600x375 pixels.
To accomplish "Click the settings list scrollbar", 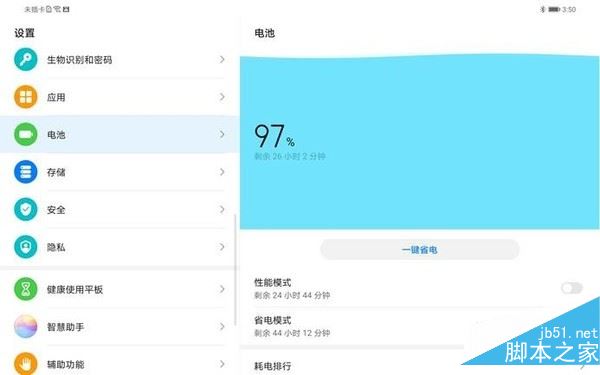I will [235, 270].
